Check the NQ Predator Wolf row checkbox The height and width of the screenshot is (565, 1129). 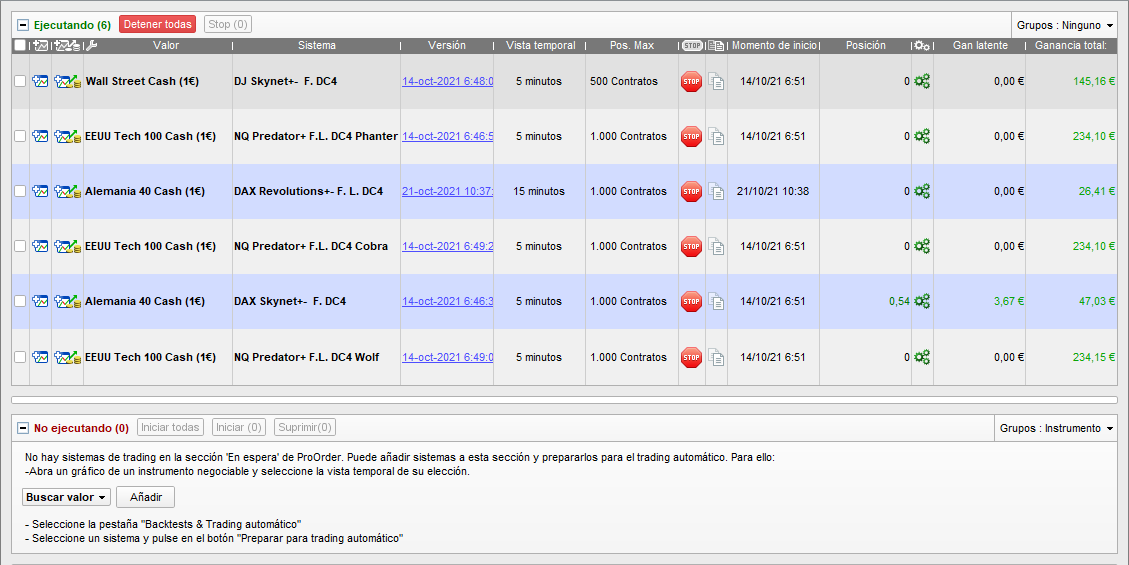[x=20, y=357]
